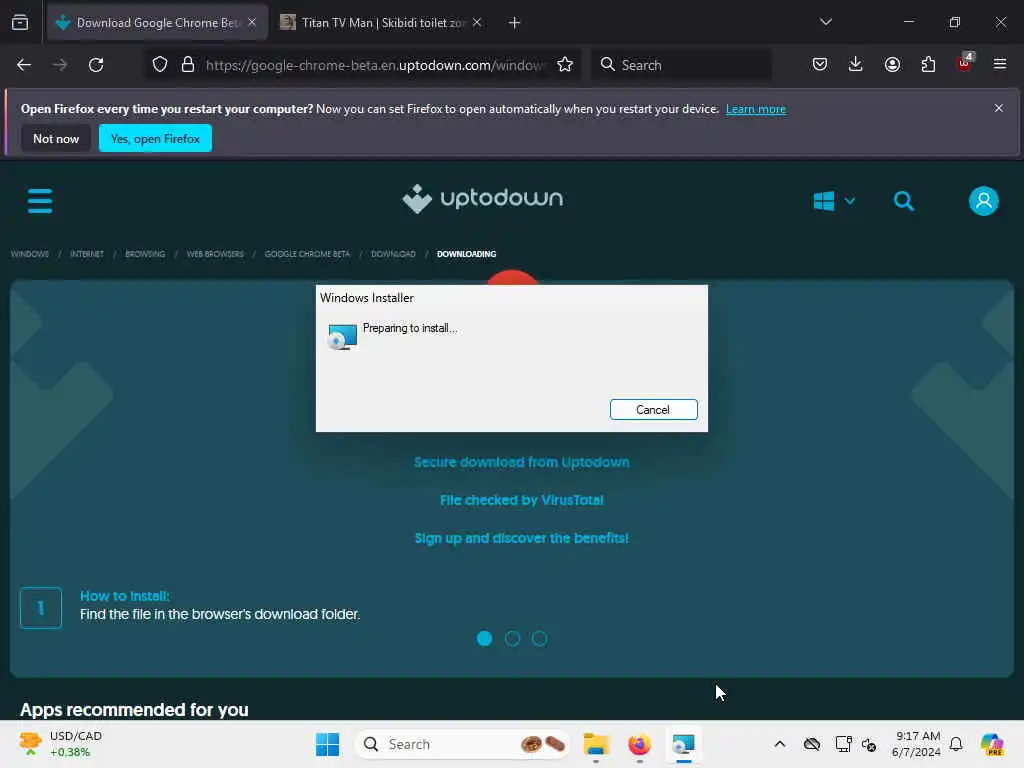Show hidden system tray icons
1024x768 pixels.
pos(780,744)
